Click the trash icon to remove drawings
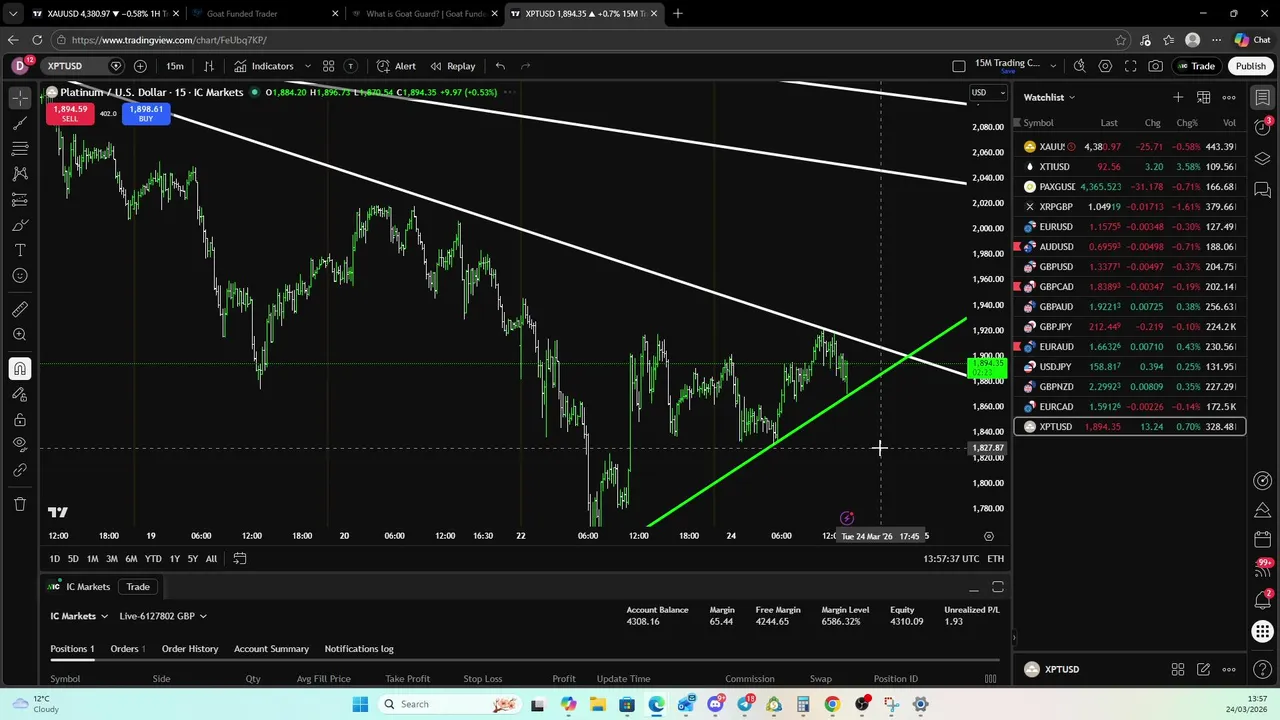 click(20, 504)
